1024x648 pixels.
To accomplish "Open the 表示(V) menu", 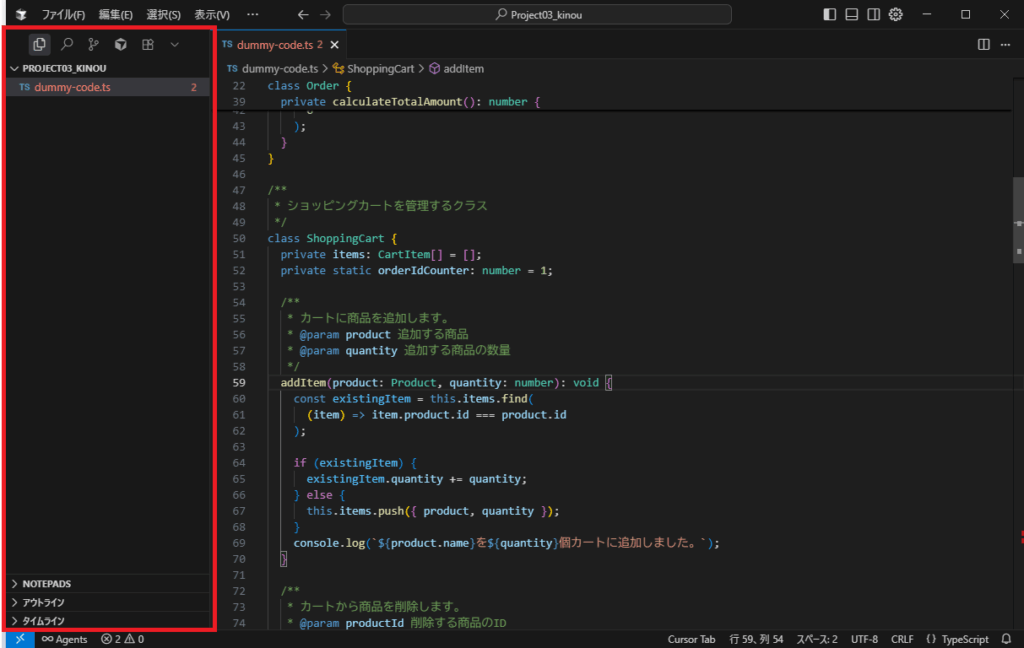I will 212,14.
